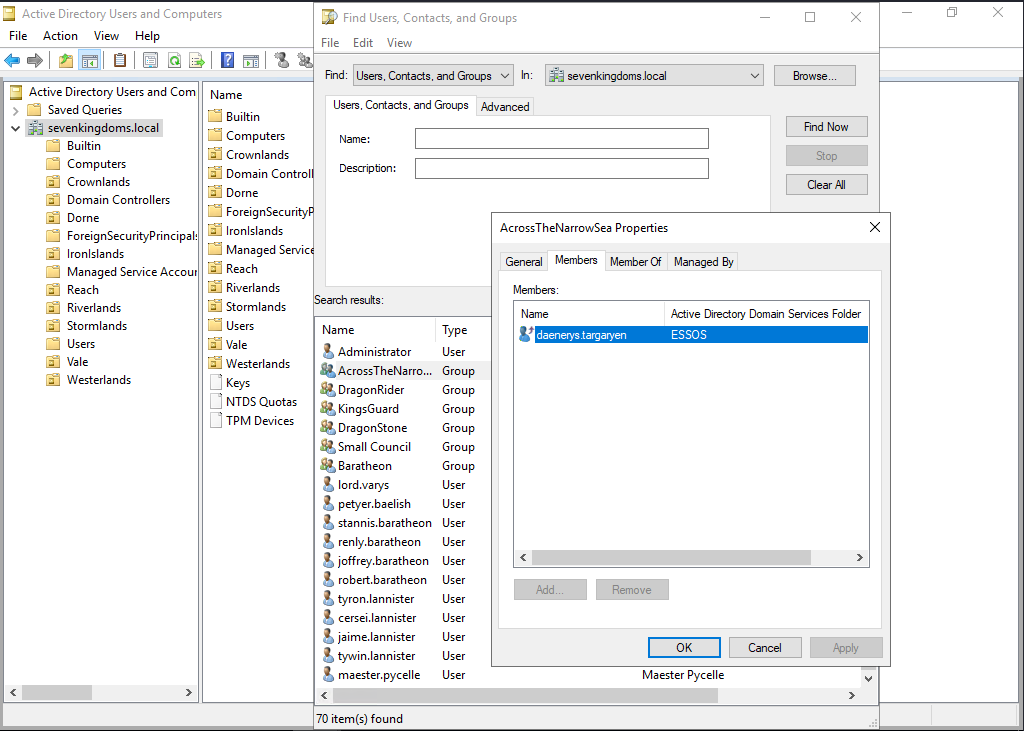Viewport: 1024px width, 731px height.
Task: Select the Westerlands OU in tree
Action: pyautogui.click(x=99, y=380)
